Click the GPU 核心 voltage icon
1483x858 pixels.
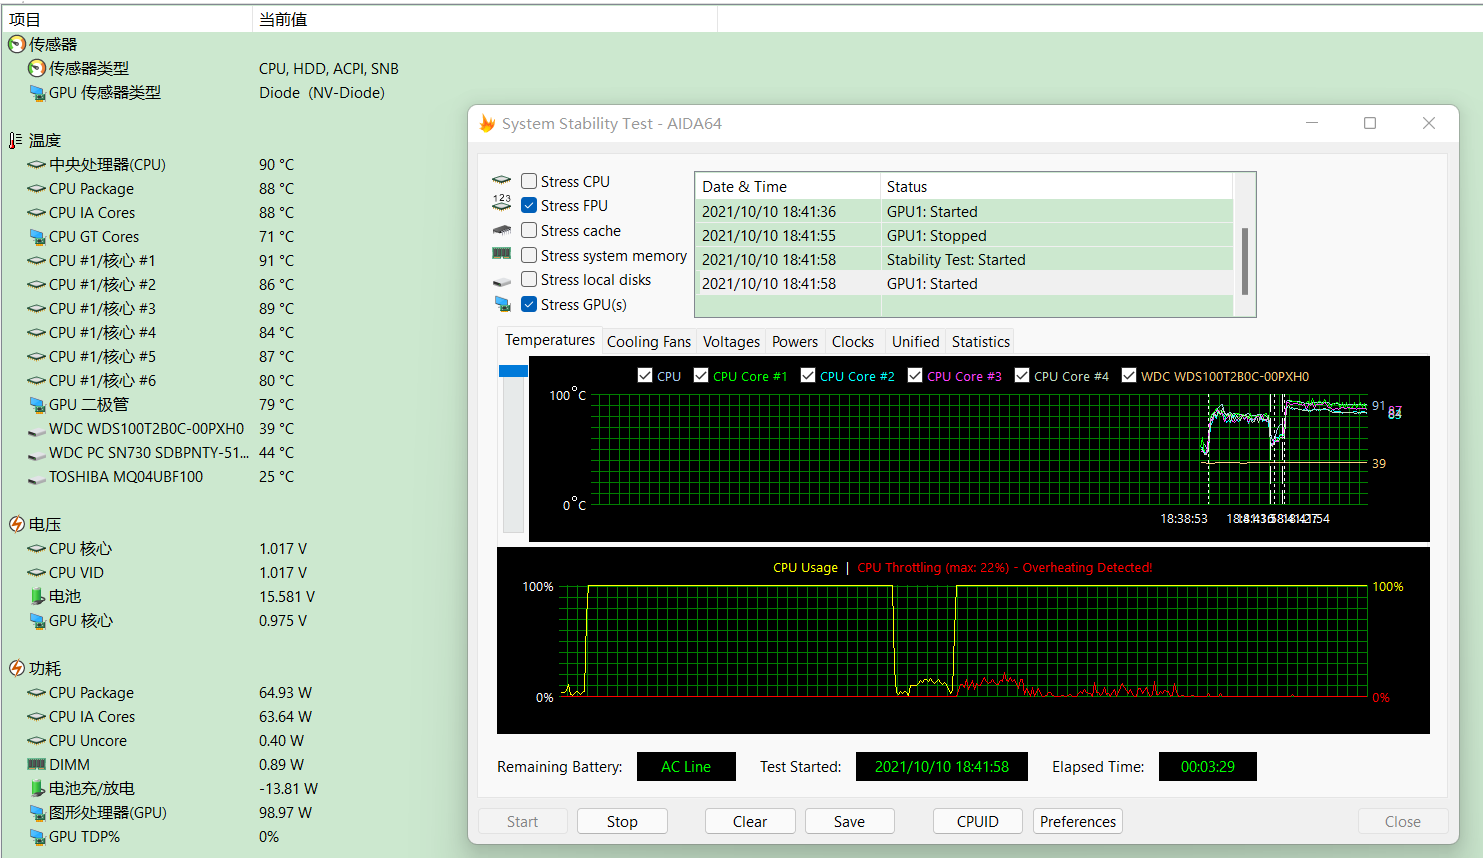(x=37, y=620)
